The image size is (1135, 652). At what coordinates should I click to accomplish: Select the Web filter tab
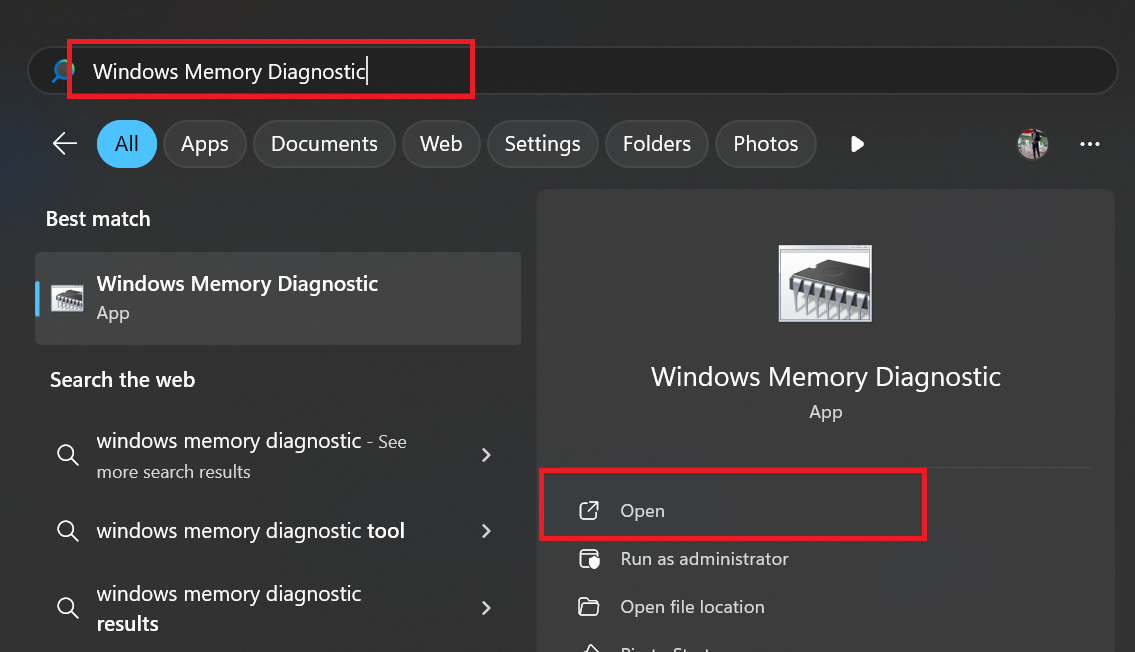441,144
